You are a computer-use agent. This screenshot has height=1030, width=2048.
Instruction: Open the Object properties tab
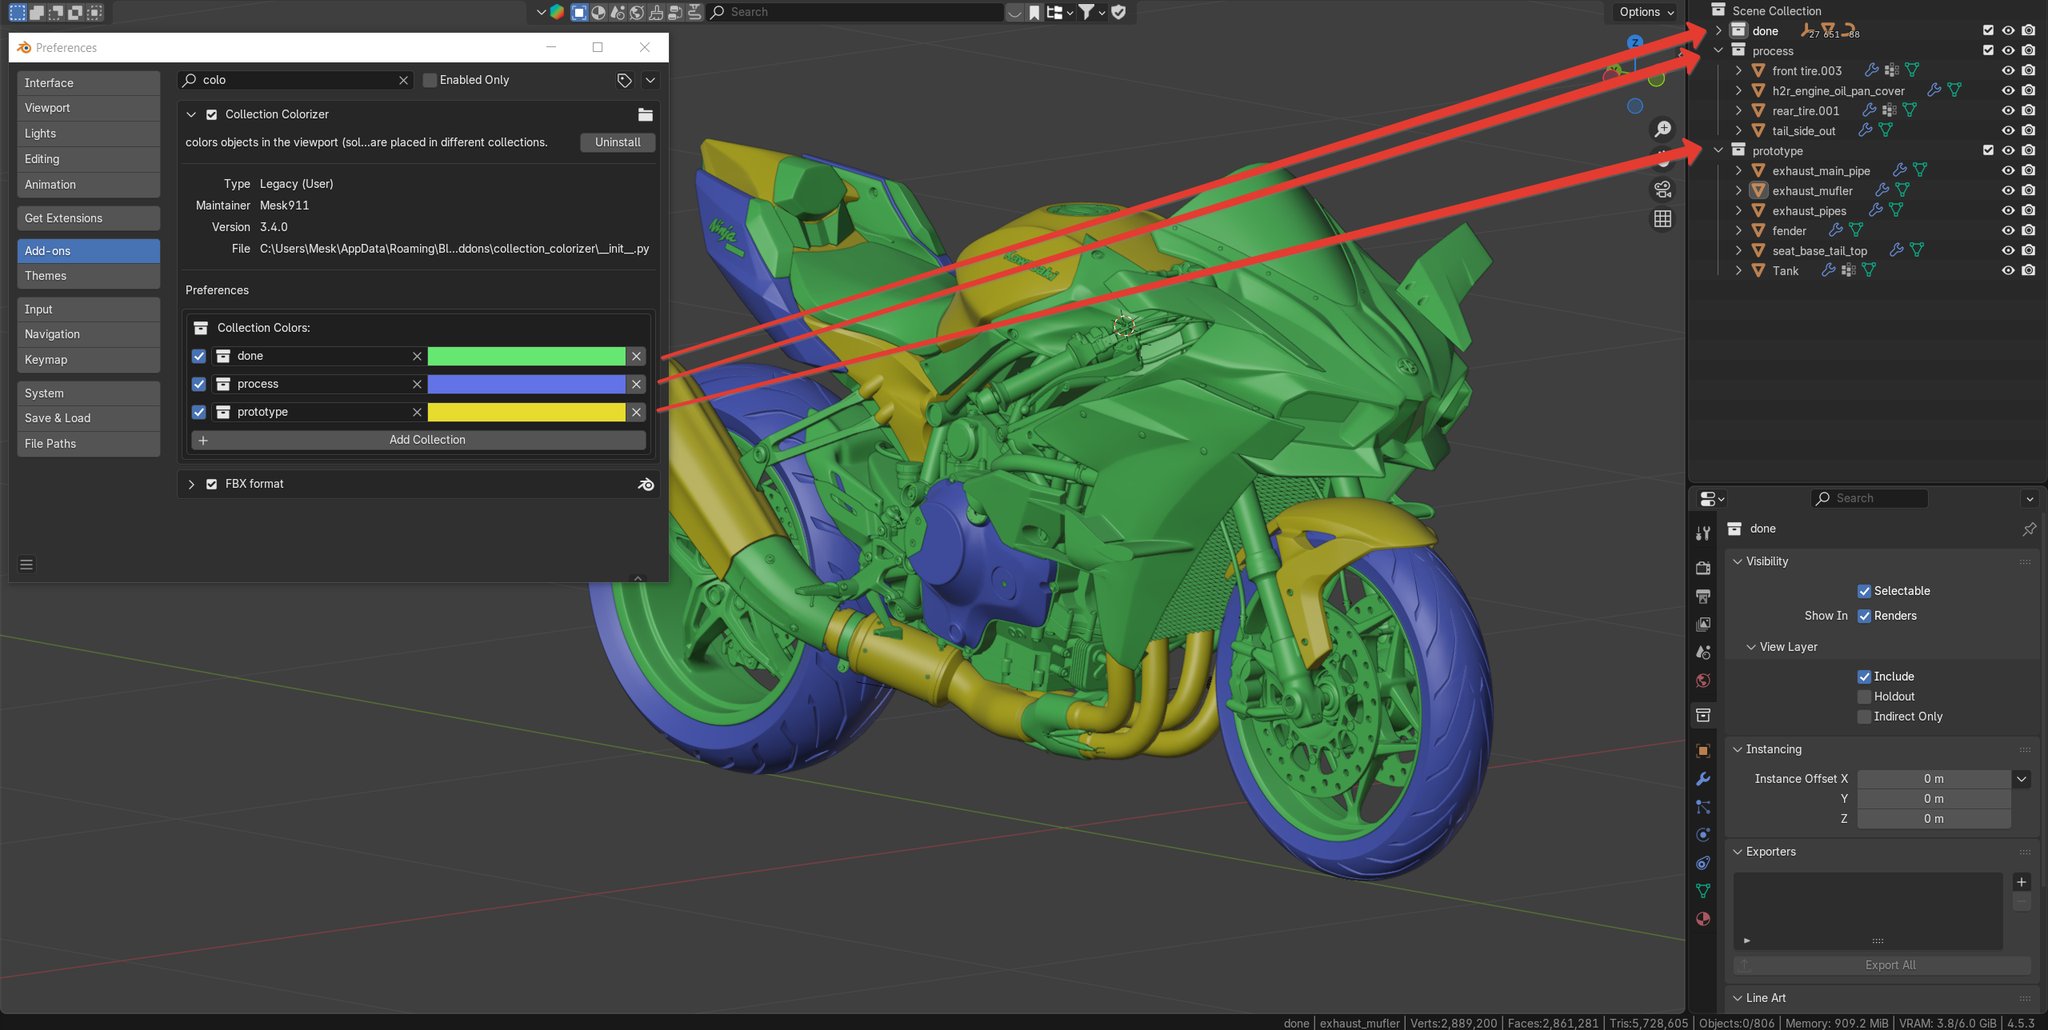(1703, 750)
